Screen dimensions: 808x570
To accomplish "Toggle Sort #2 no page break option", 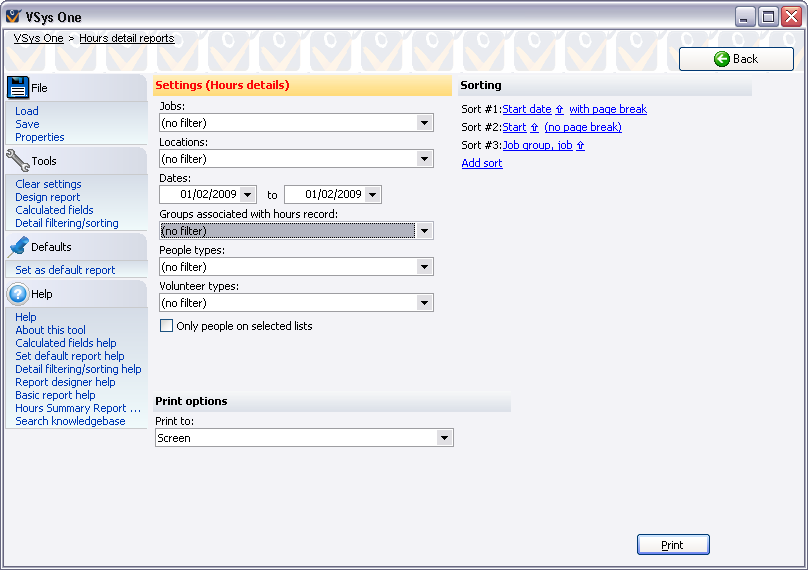I will pos(583,128).
